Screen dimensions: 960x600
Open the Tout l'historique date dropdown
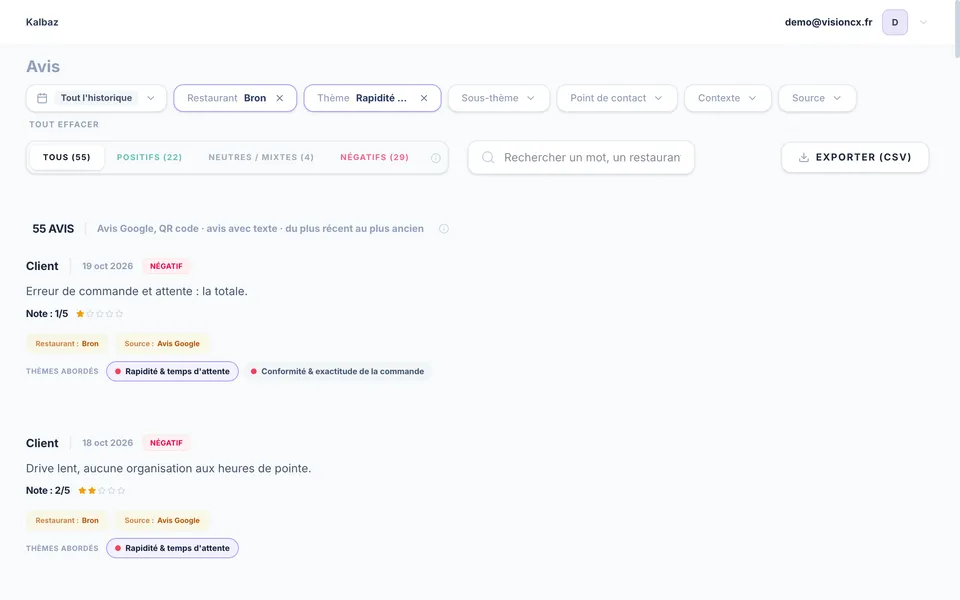click(x=96, y=98)
